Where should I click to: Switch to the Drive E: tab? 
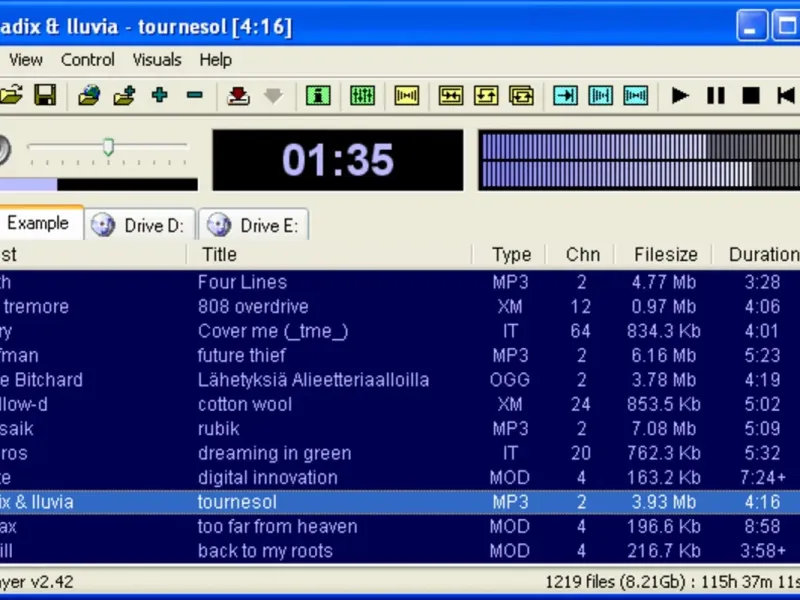[x=255, y=225]
